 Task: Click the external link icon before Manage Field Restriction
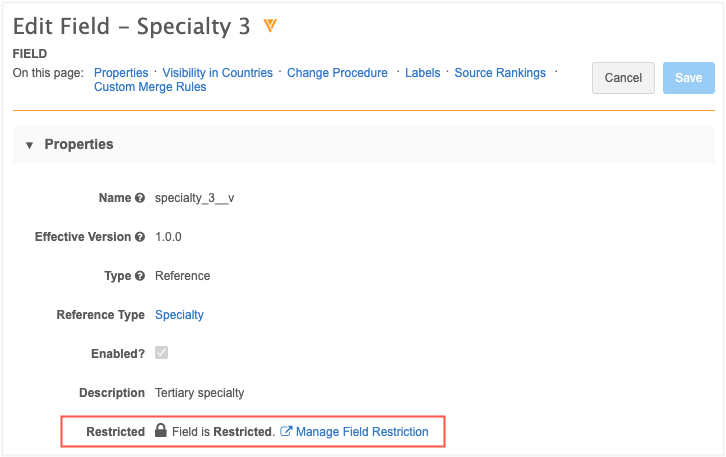pyautogui.click(x=286, y=432)
